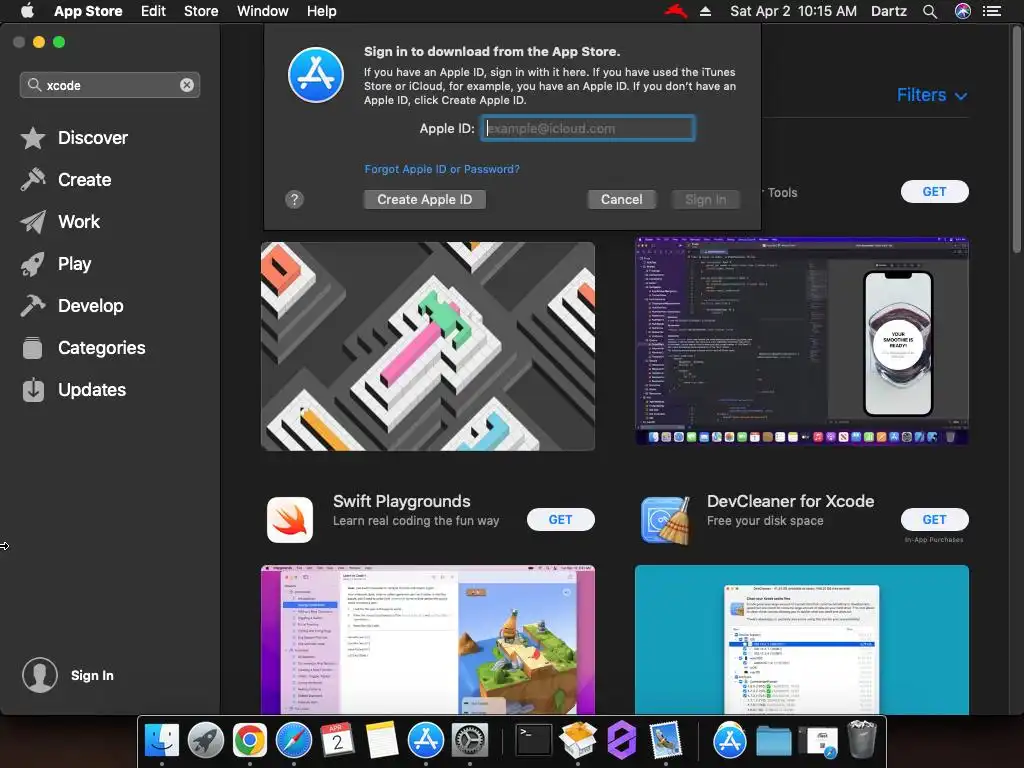
Task: Open the Xcode editor screenshot thumbnail
Action: tap(802, 341)
